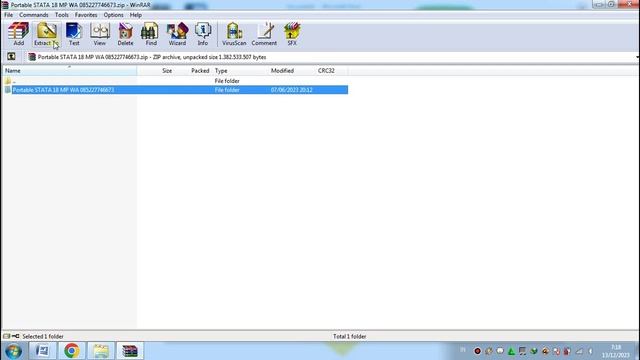Open the View file tool
This screenshot has width=640, height=360.
pos(100,34)
